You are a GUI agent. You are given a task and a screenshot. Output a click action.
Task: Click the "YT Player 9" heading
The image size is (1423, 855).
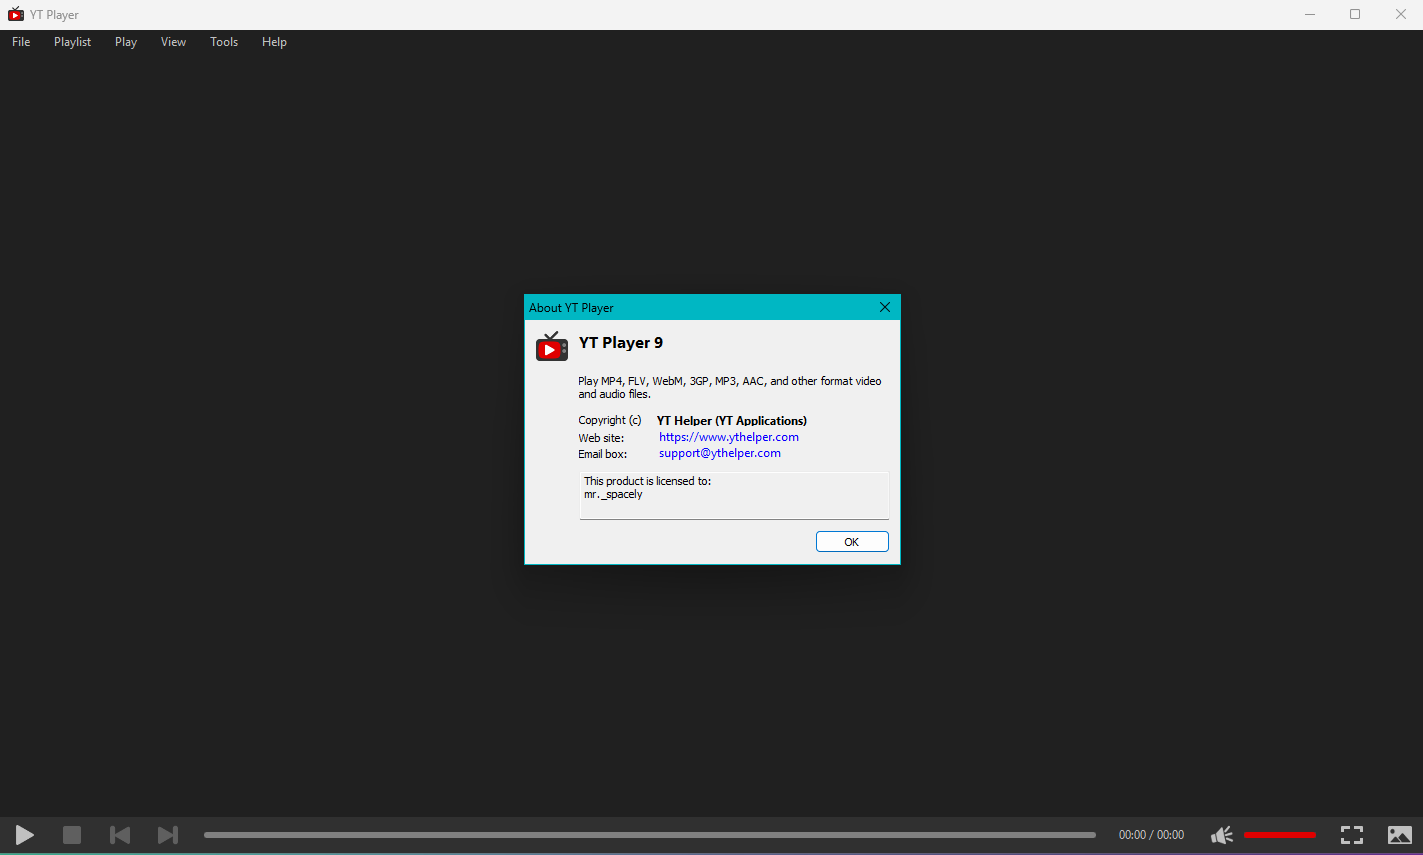click(621, 343)
